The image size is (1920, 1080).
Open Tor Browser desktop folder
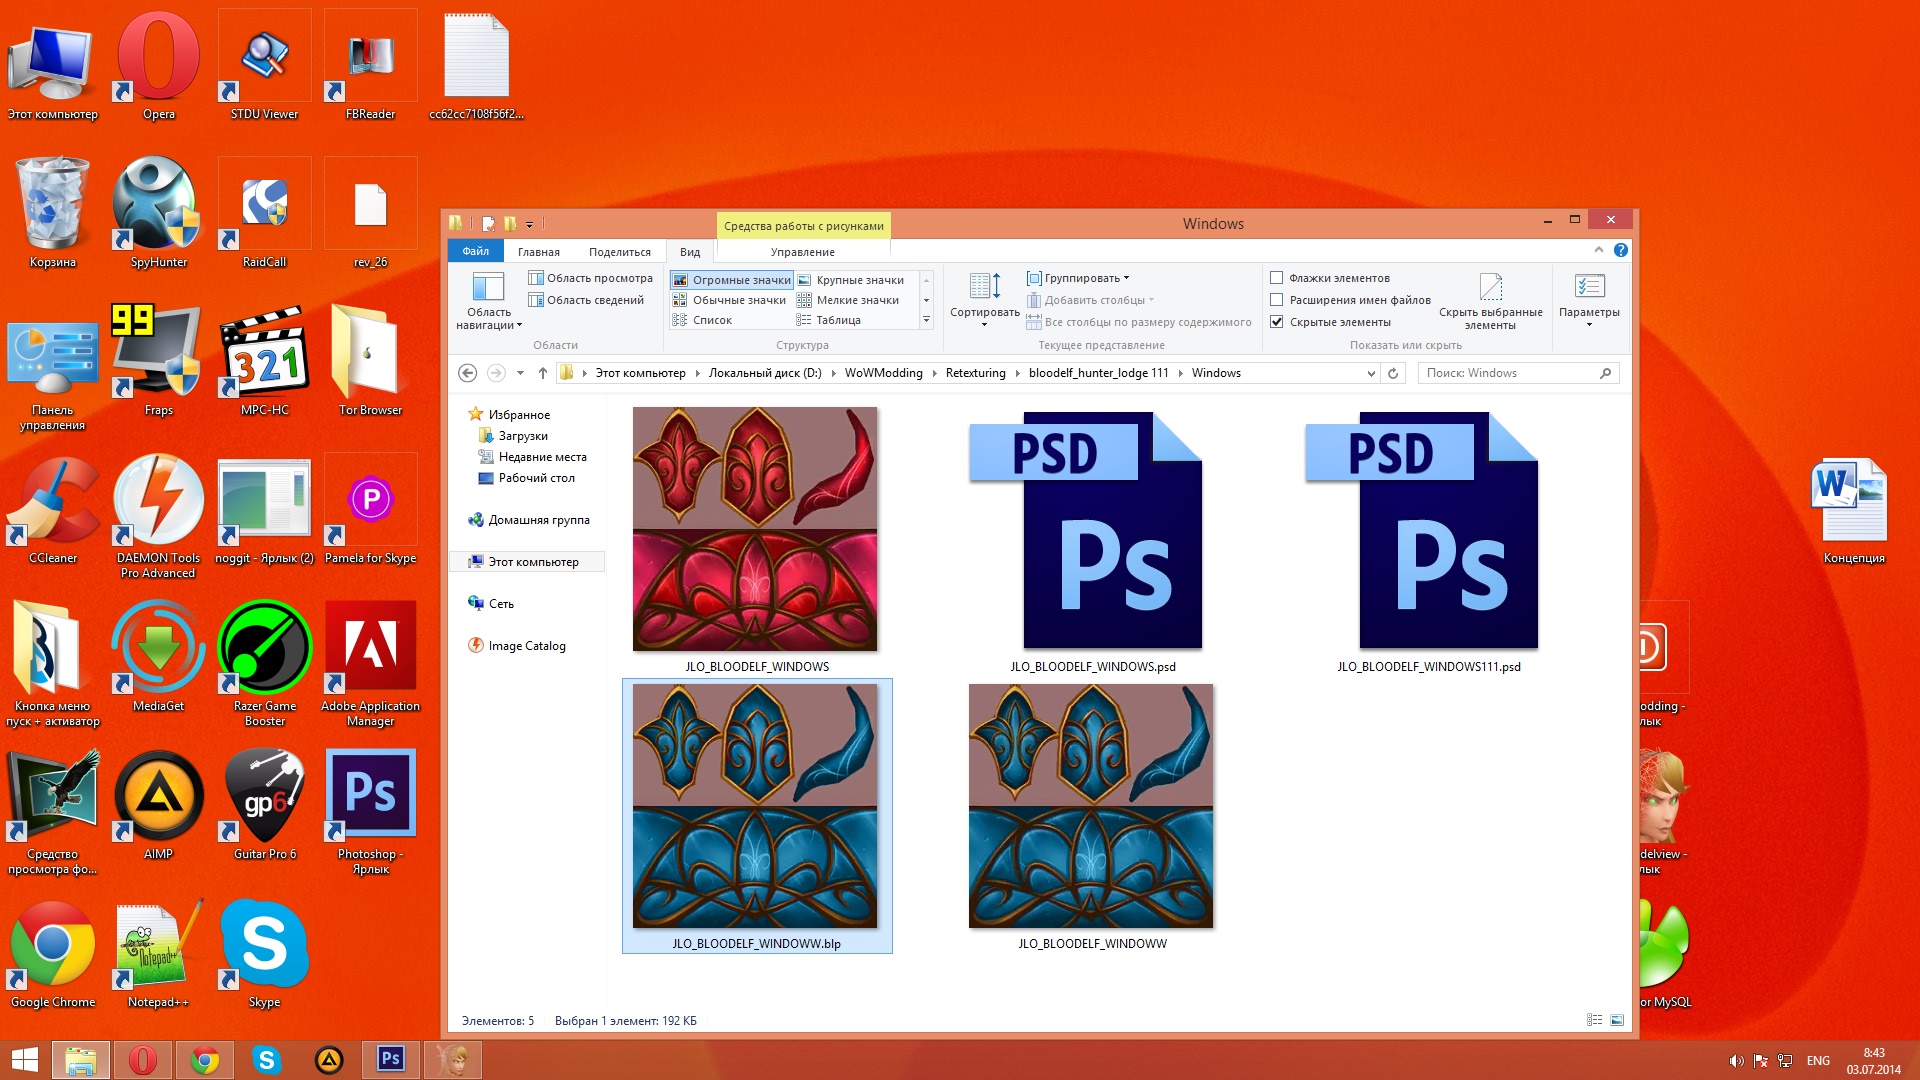tap(370, 361)
